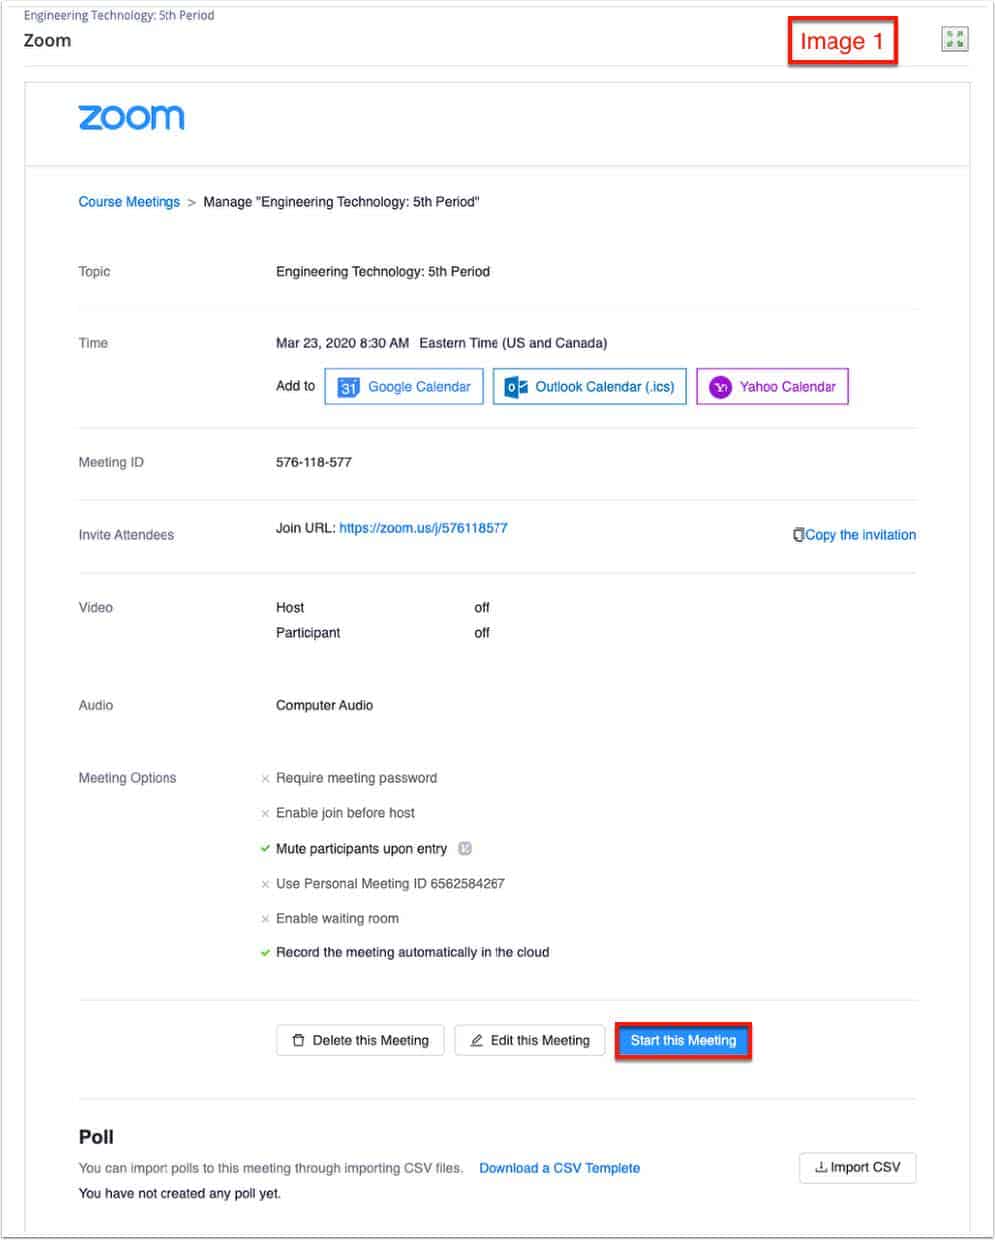Click the 'Host' video label

[290, 608]
